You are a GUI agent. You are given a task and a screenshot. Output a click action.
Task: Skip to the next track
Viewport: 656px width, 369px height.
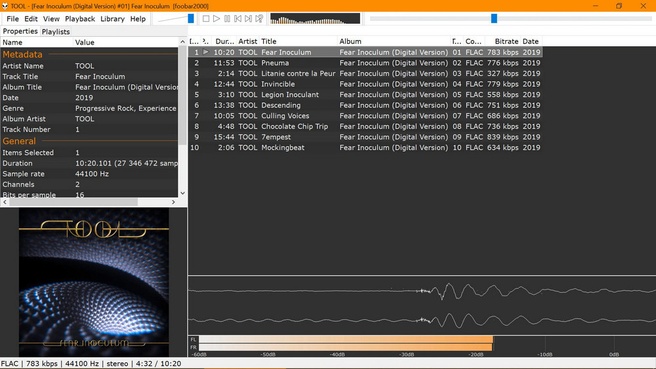(x=249, y=18)
